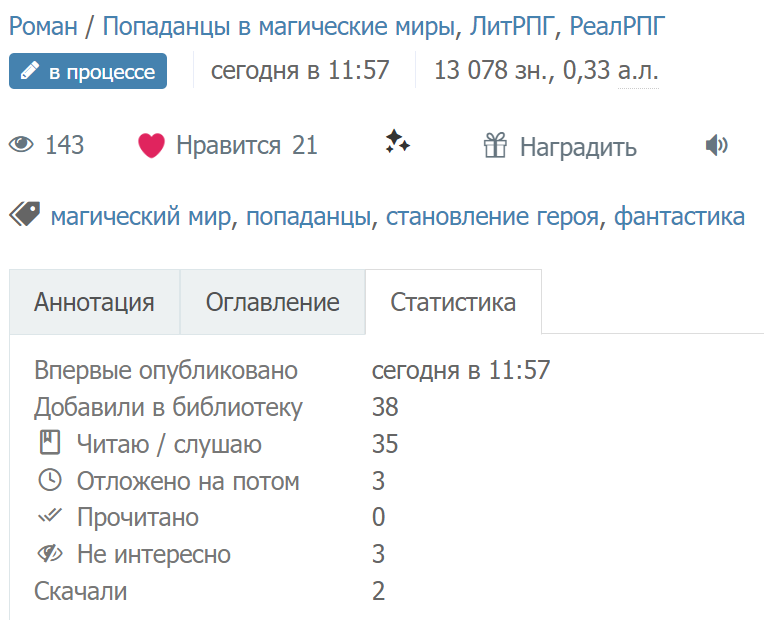Follow the РеалРПГ genre link

[618, 26]
